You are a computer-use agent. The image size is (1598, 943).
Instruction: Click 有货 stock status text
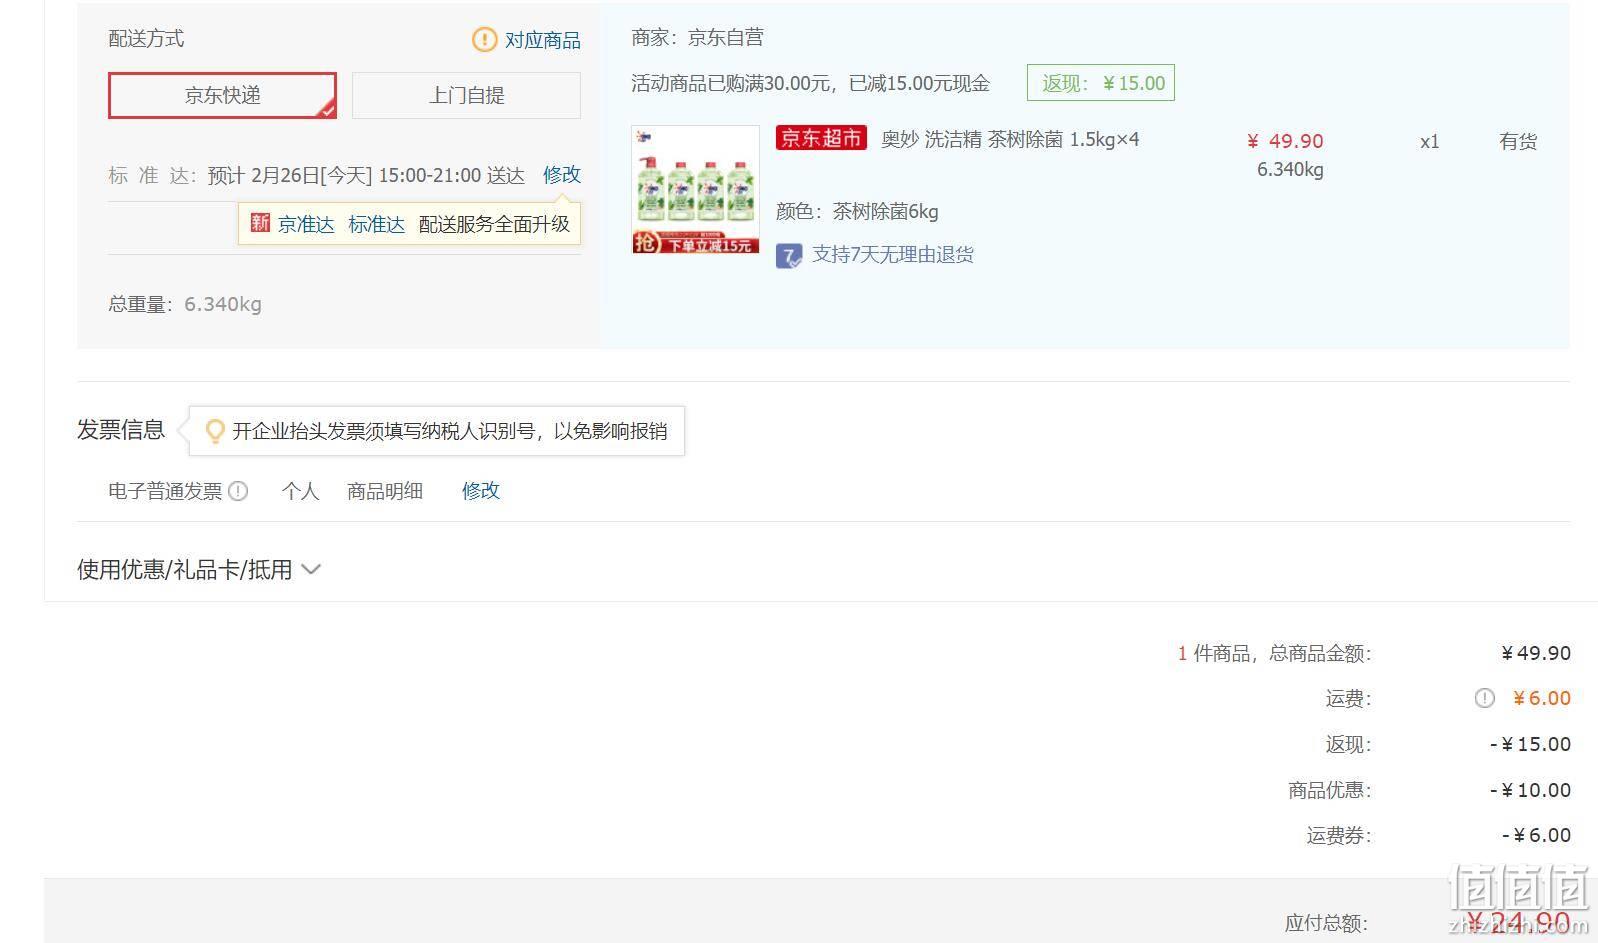1518,142
